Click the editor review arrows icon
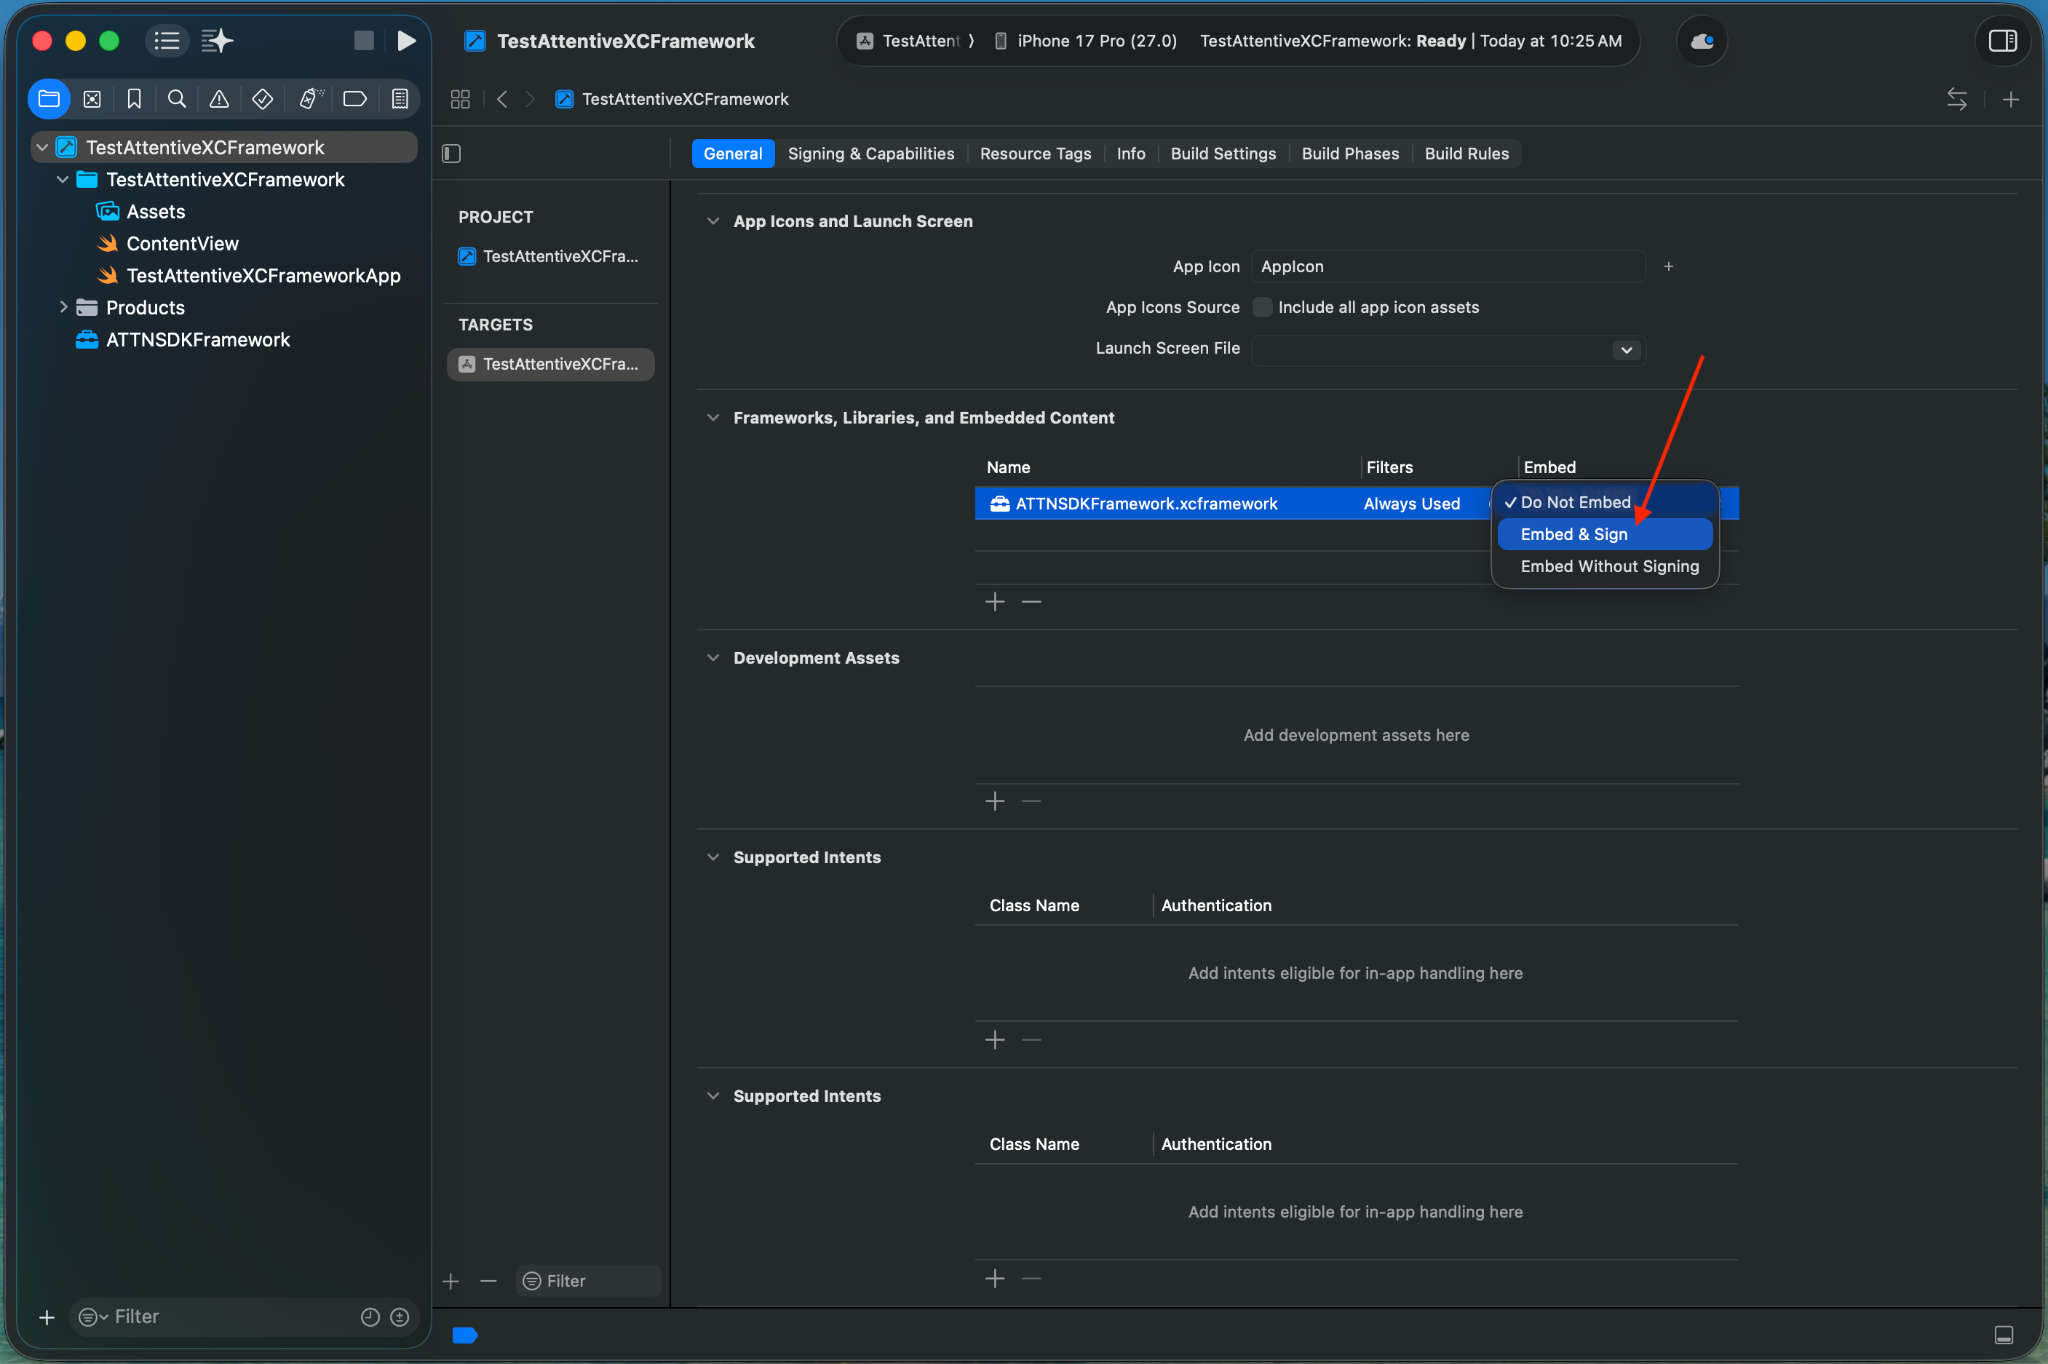2048x1364 pixels. [1957, 99]
